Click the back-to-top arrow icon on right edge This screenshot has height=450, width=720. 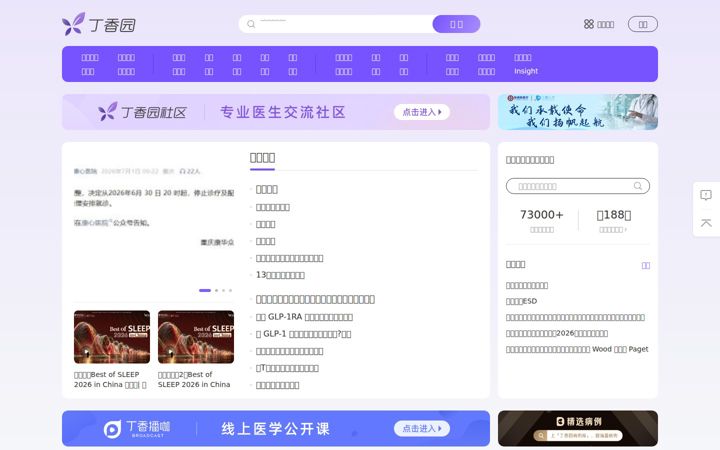[706, 223]
